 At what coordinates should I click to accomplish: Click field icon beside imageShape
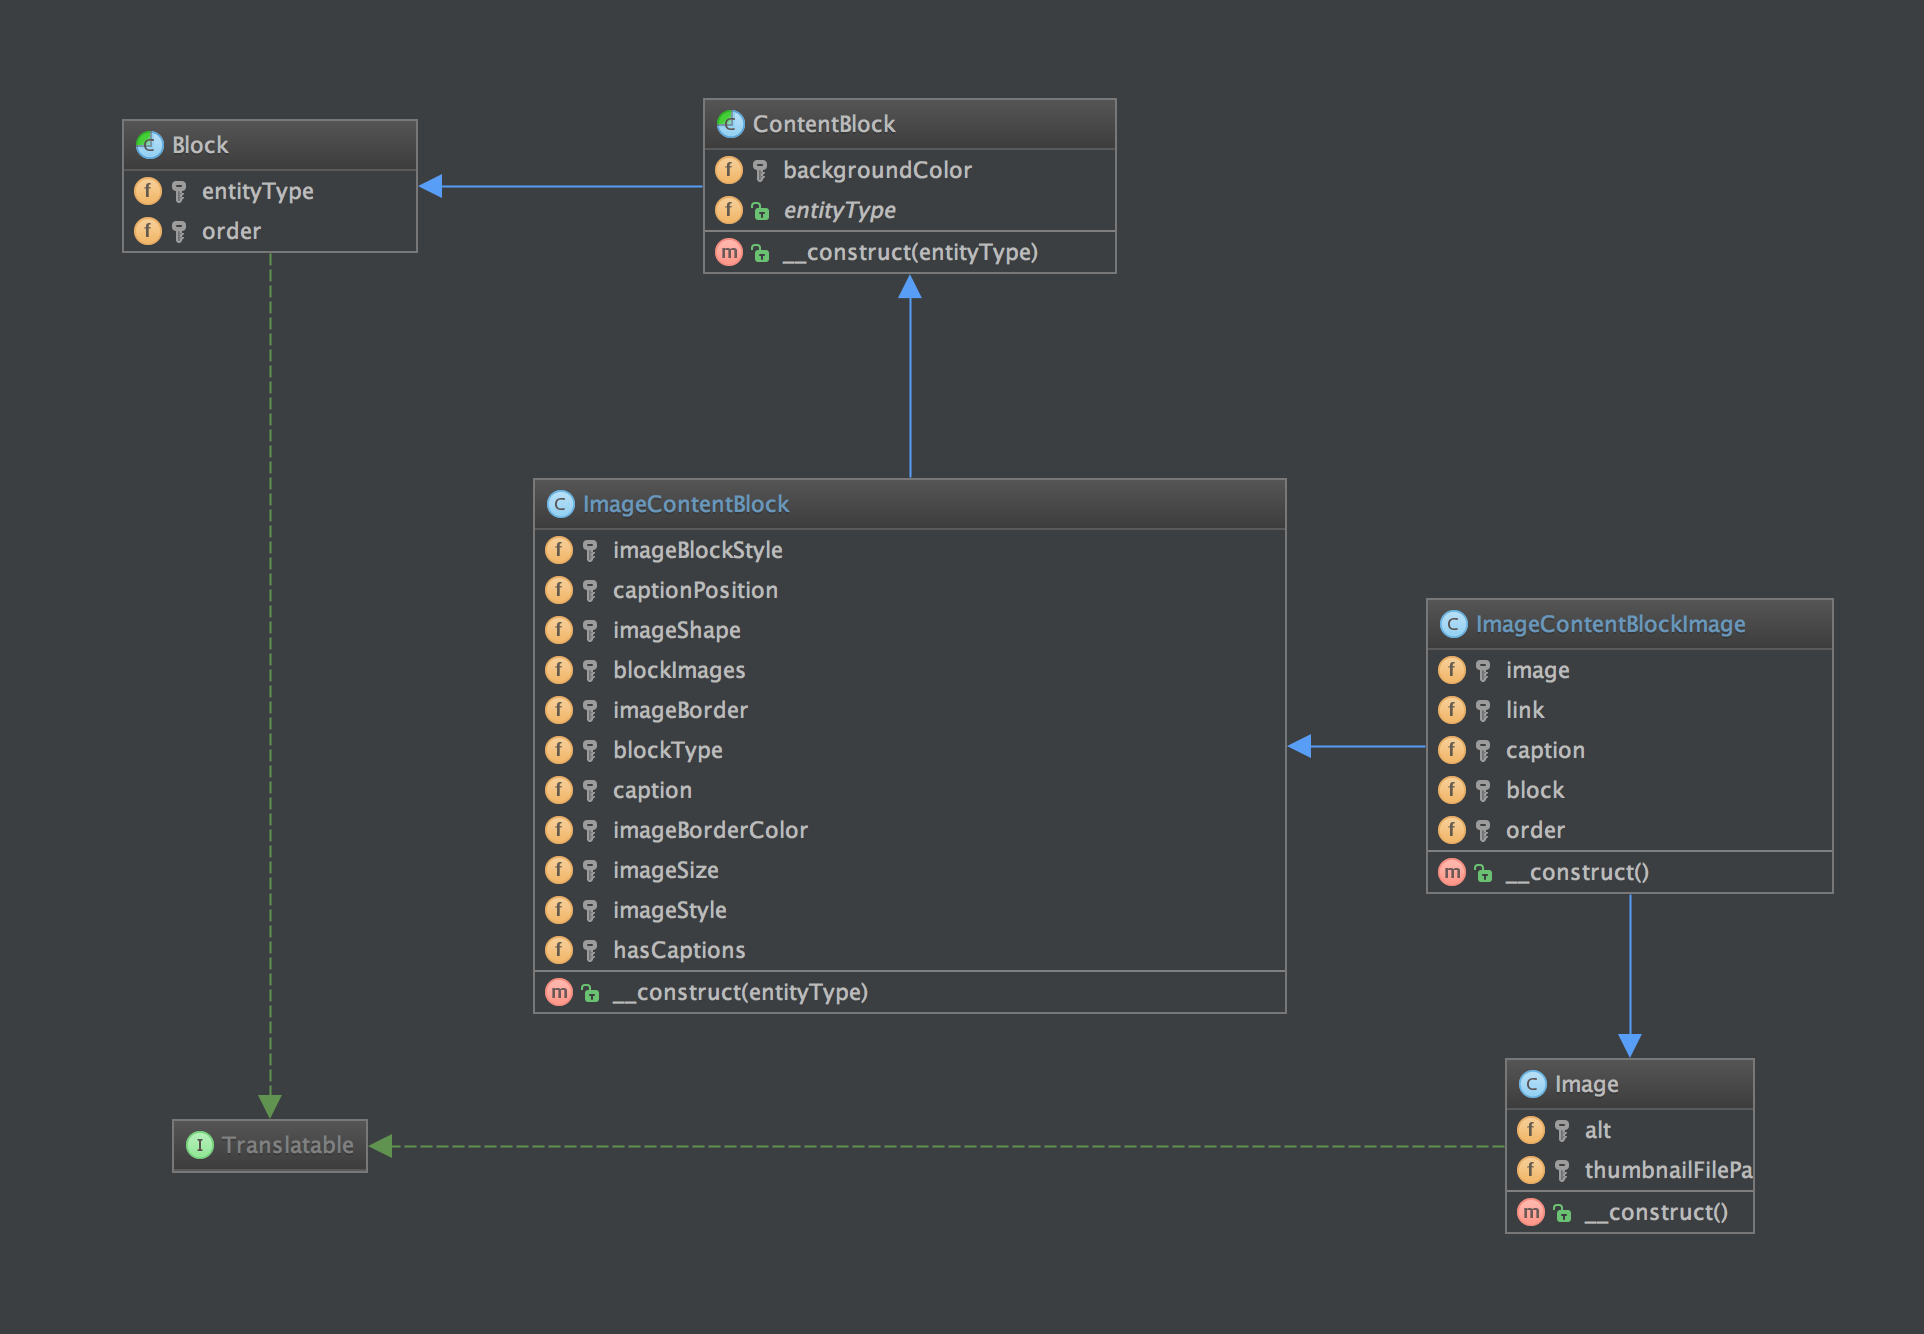(x=559, y=630)
